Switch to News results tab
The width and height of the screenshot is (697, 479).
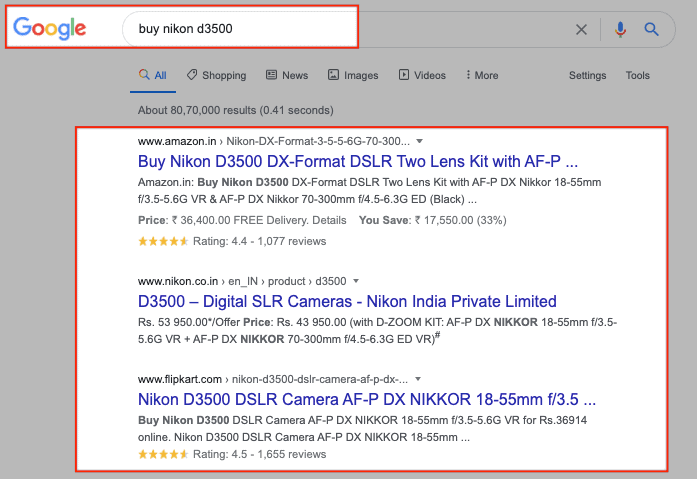tap(286, 75)
